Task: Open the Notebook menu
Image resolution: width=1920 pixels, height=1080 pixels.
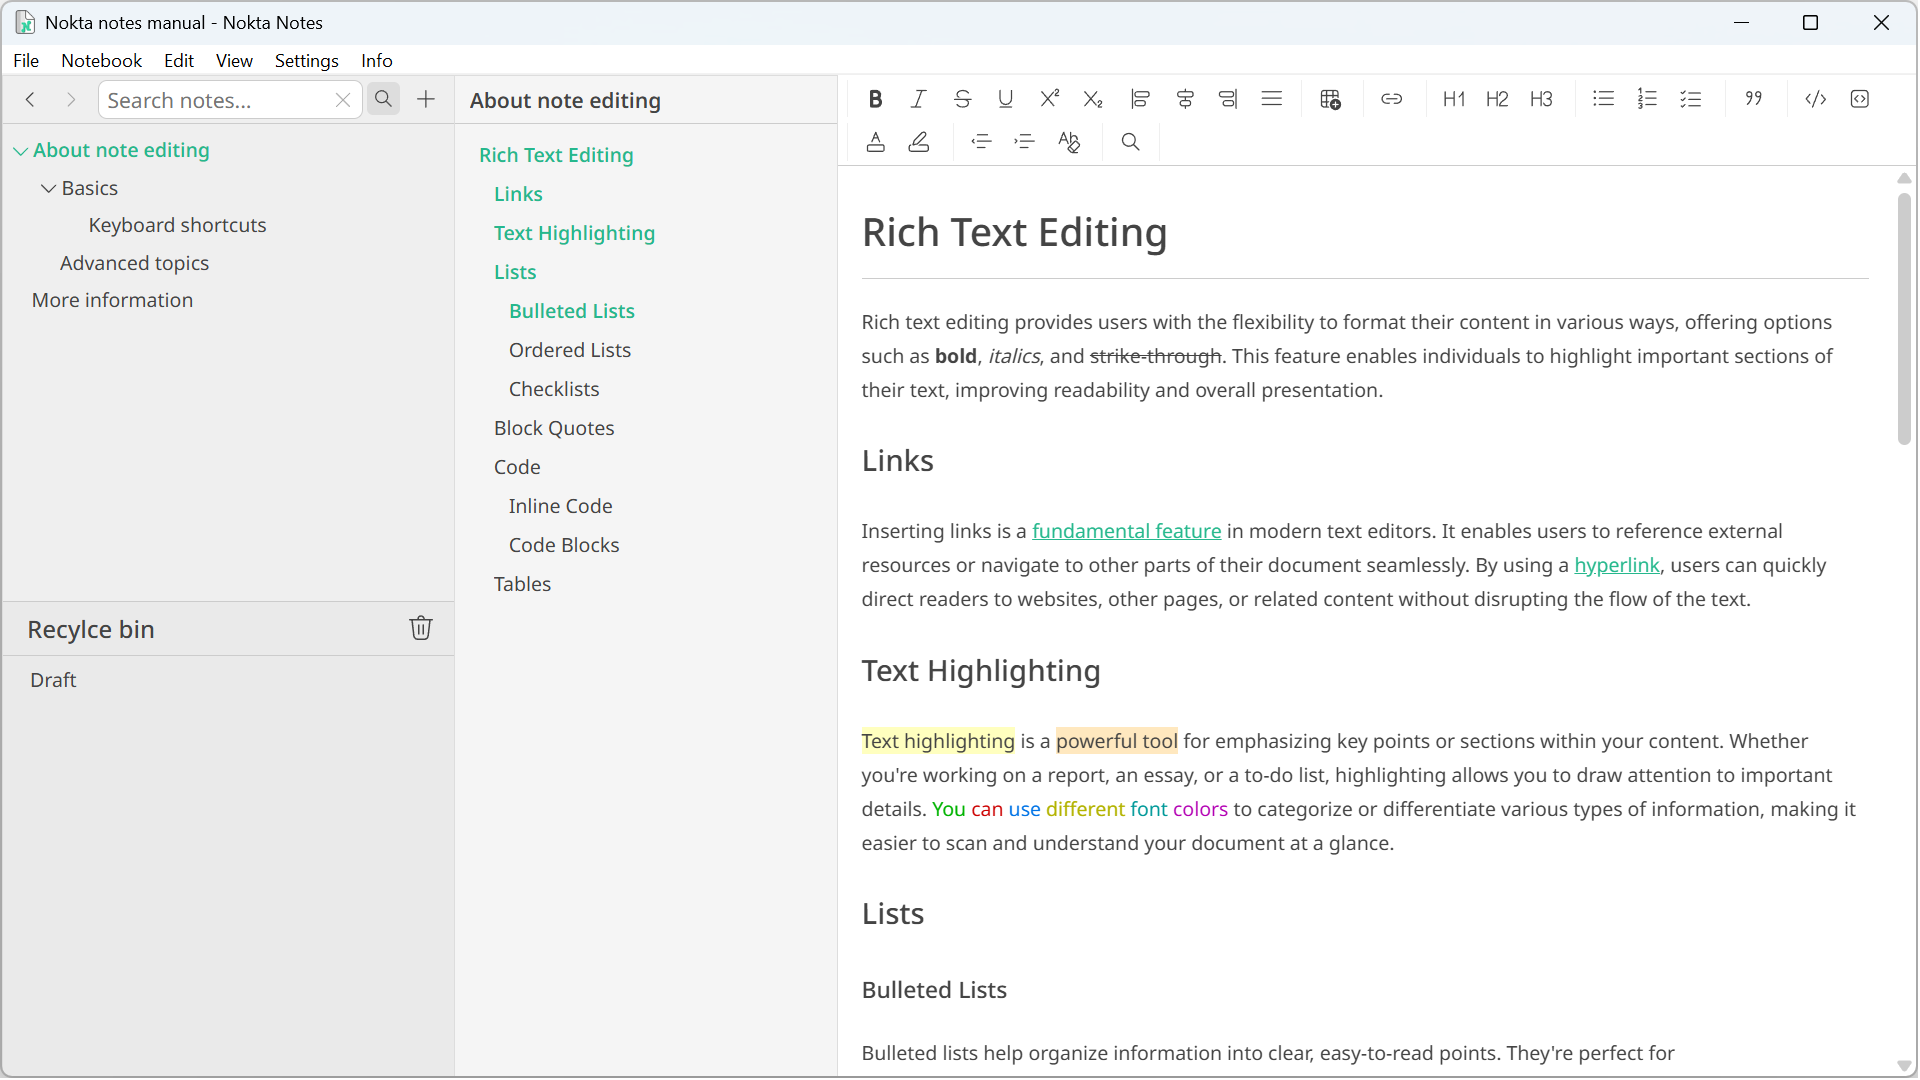Action: 101,60
